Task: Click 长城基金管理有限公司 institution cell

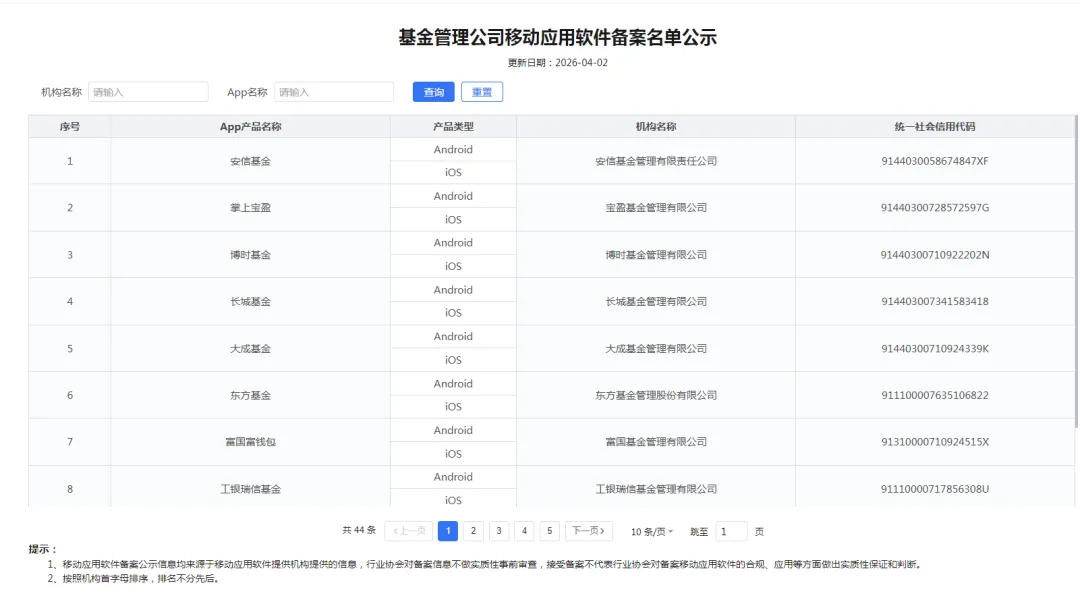Action: [x=656, y=302]
